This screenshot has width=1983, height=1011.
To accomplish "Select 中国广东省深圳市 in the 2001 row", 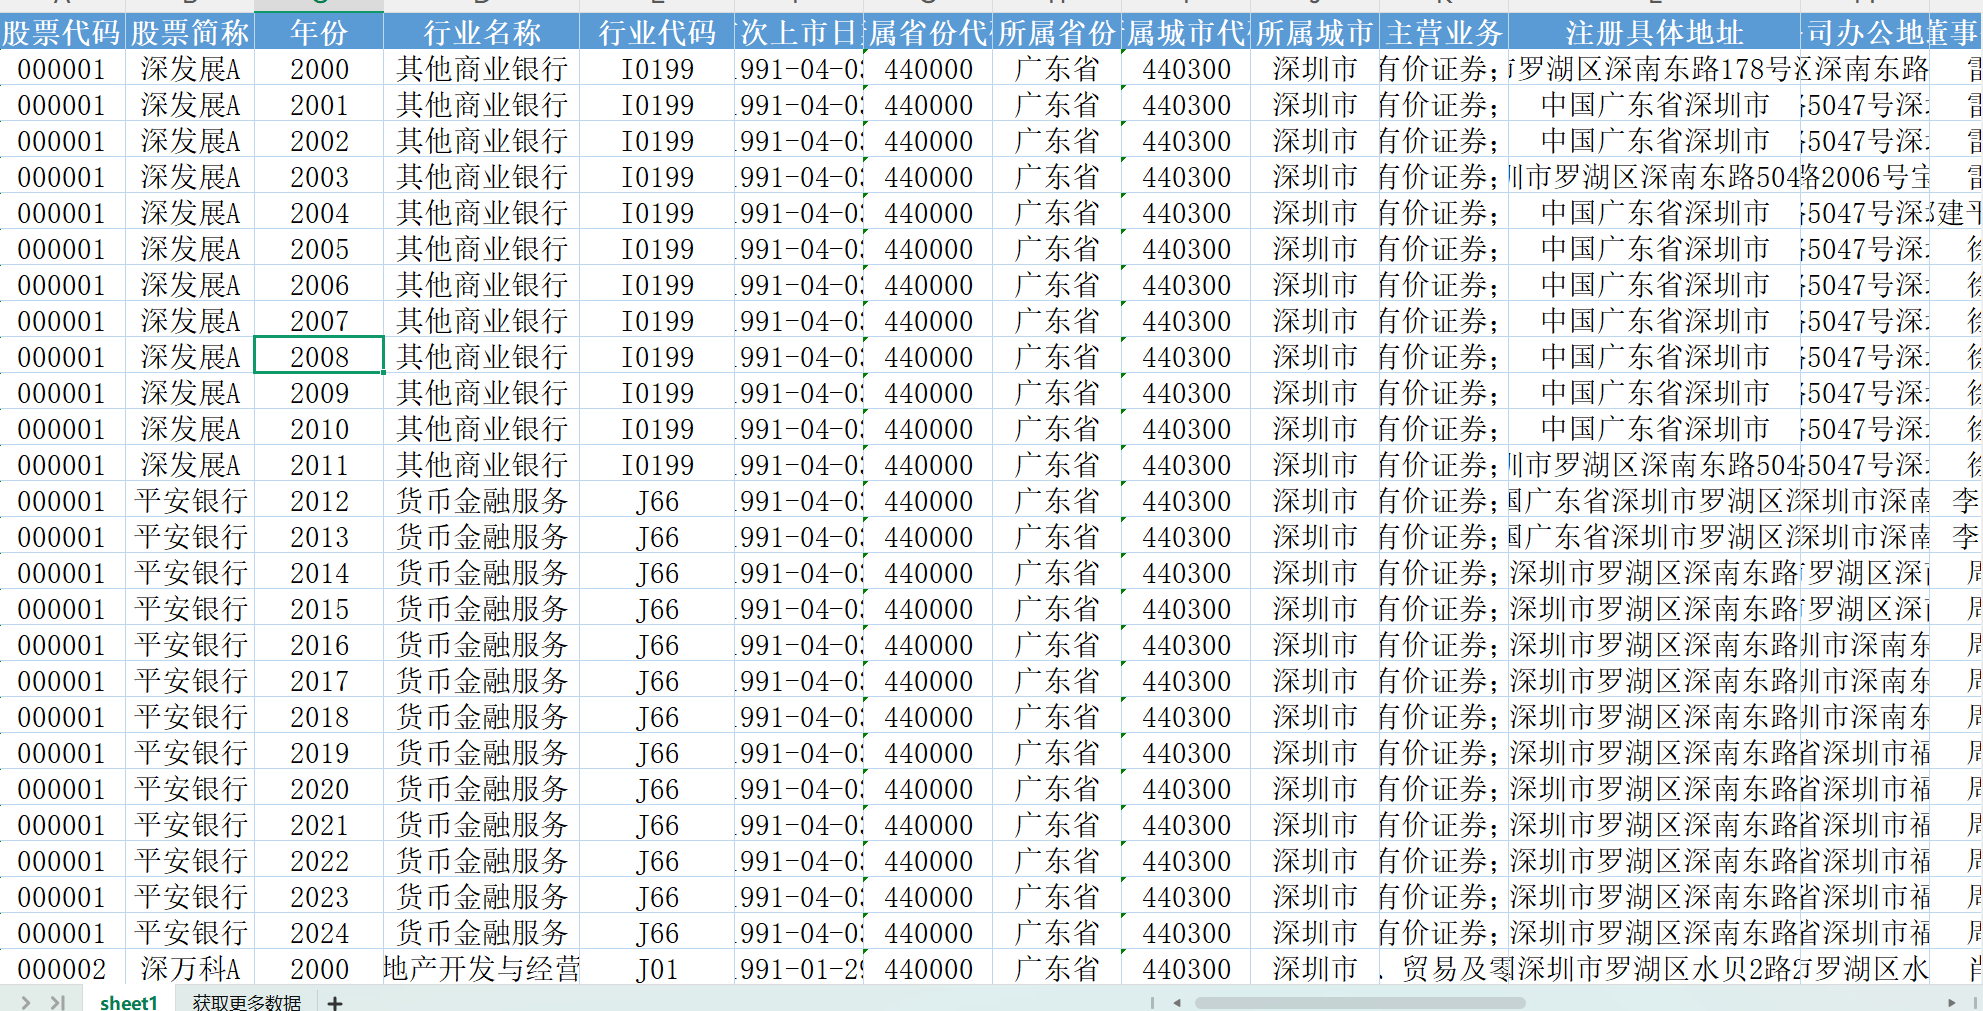I will (x=1654, y=105).
